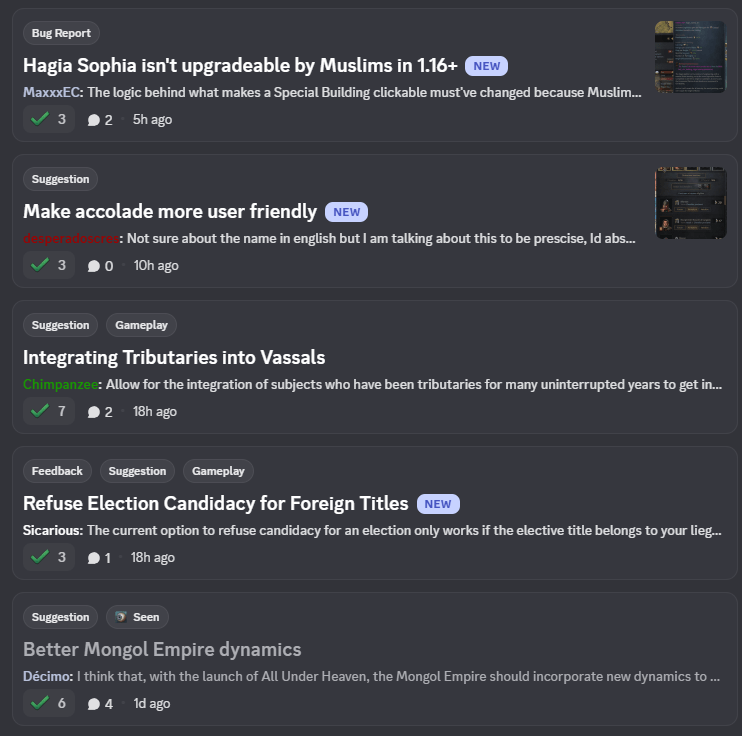Select Gameplay tag on Integrating Tributaries post
Screen dimensions: 742x736
pyautogui.click(x=141, y=325)
